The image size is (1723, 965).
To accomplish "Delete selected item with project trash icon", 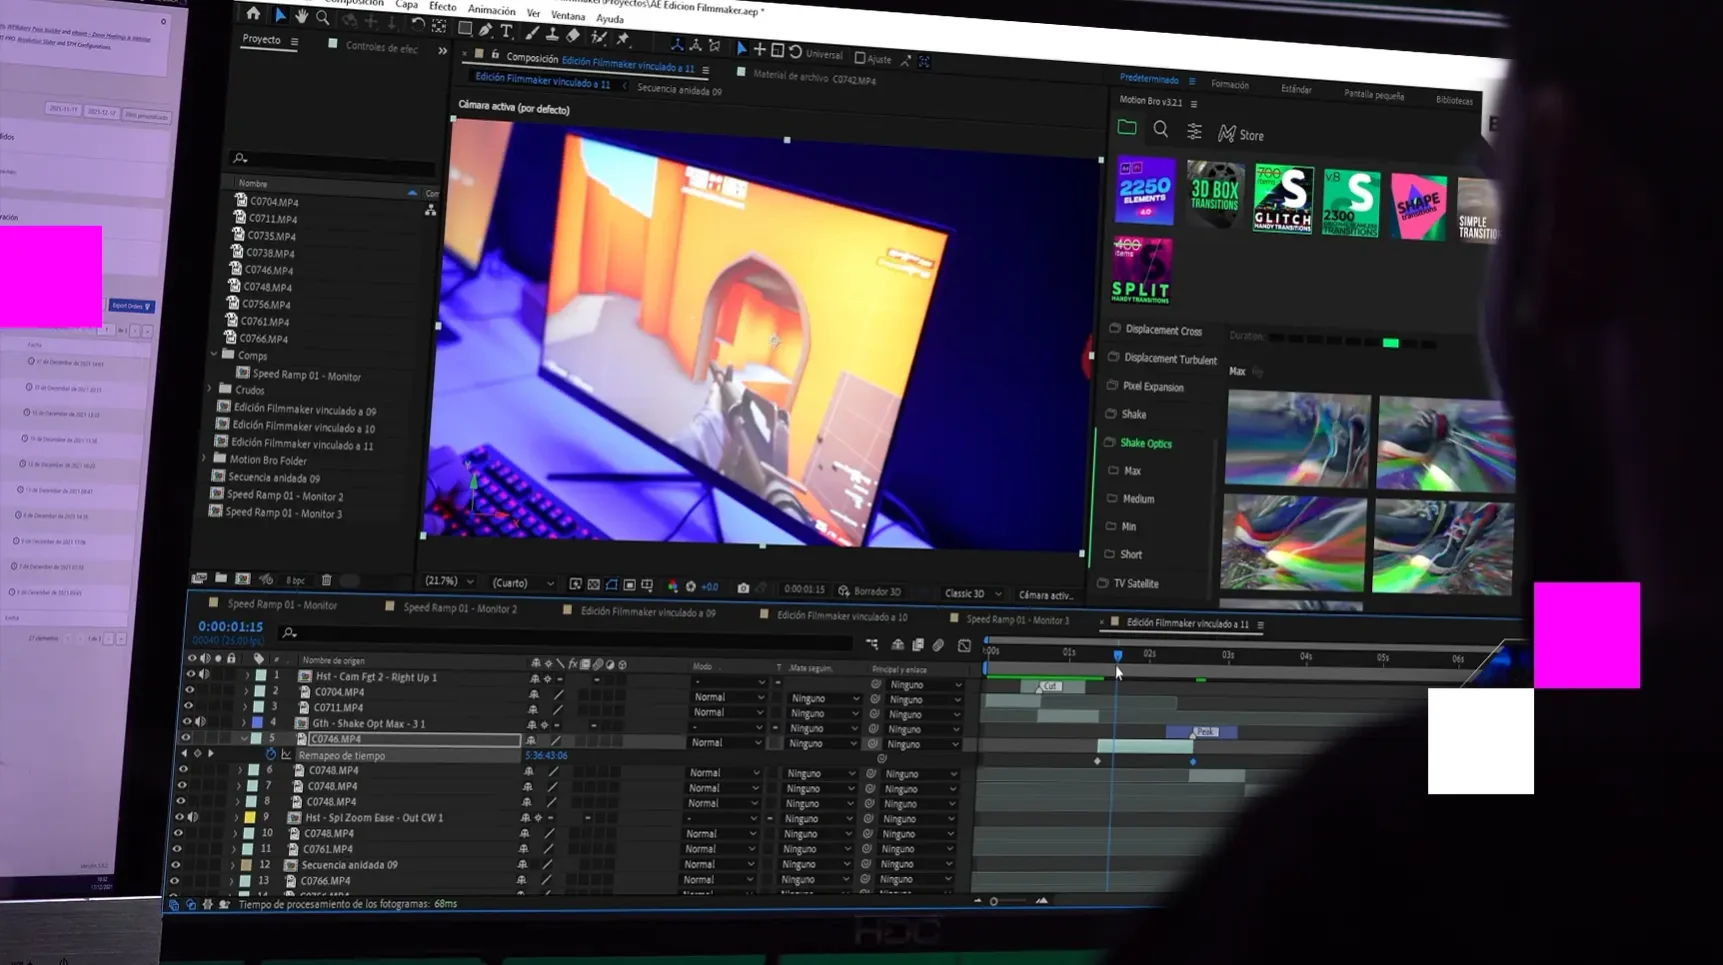I will pos(326,580).
